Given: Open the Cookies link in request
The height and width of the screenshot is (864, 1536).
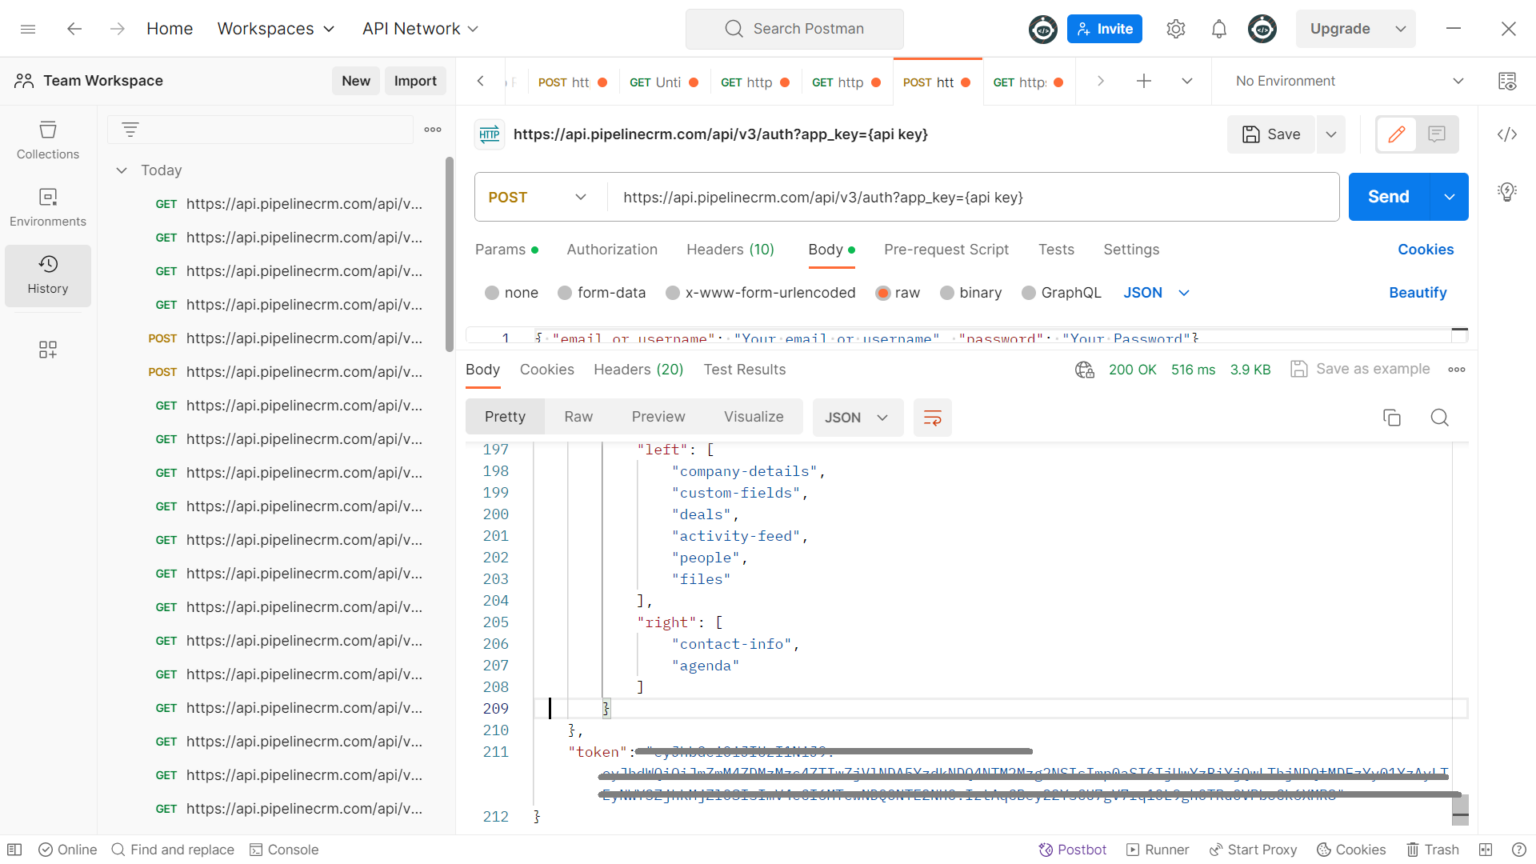Looking at the screenshot, I should point(1425,250).
